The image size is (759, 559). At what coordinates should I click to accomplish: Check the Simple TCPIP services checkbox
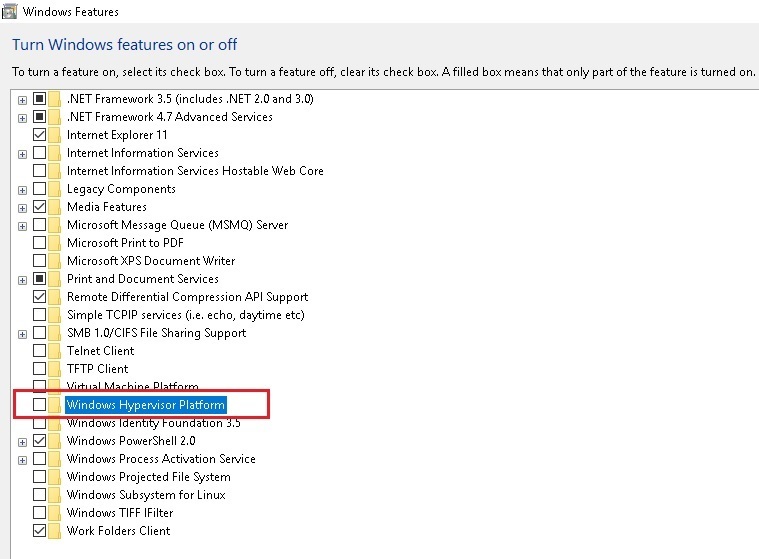tap(40, 315)
